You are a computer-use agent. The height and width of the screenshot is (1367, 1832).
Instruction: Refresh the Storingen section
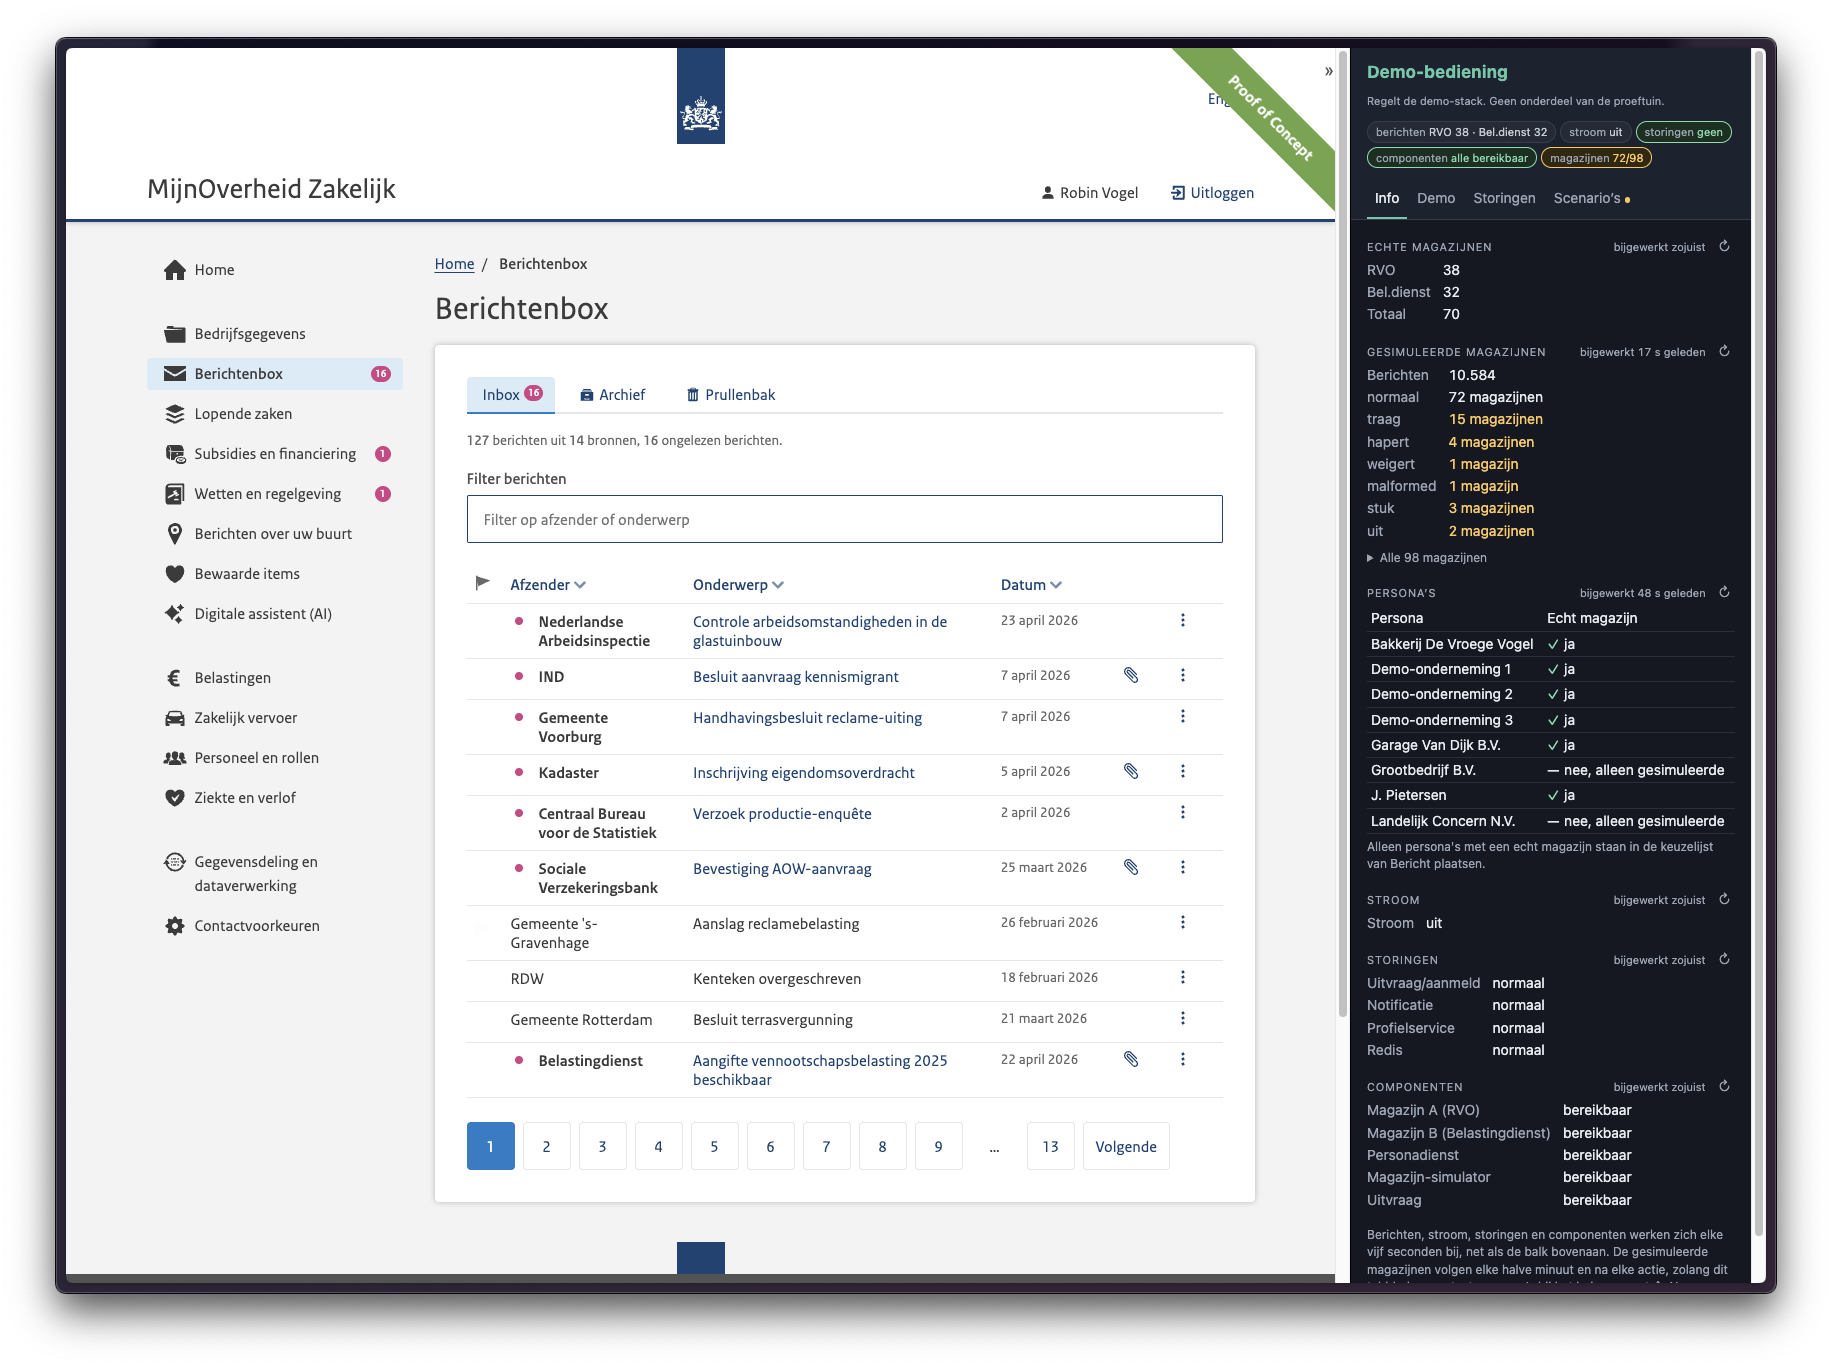click(1725, 959)
